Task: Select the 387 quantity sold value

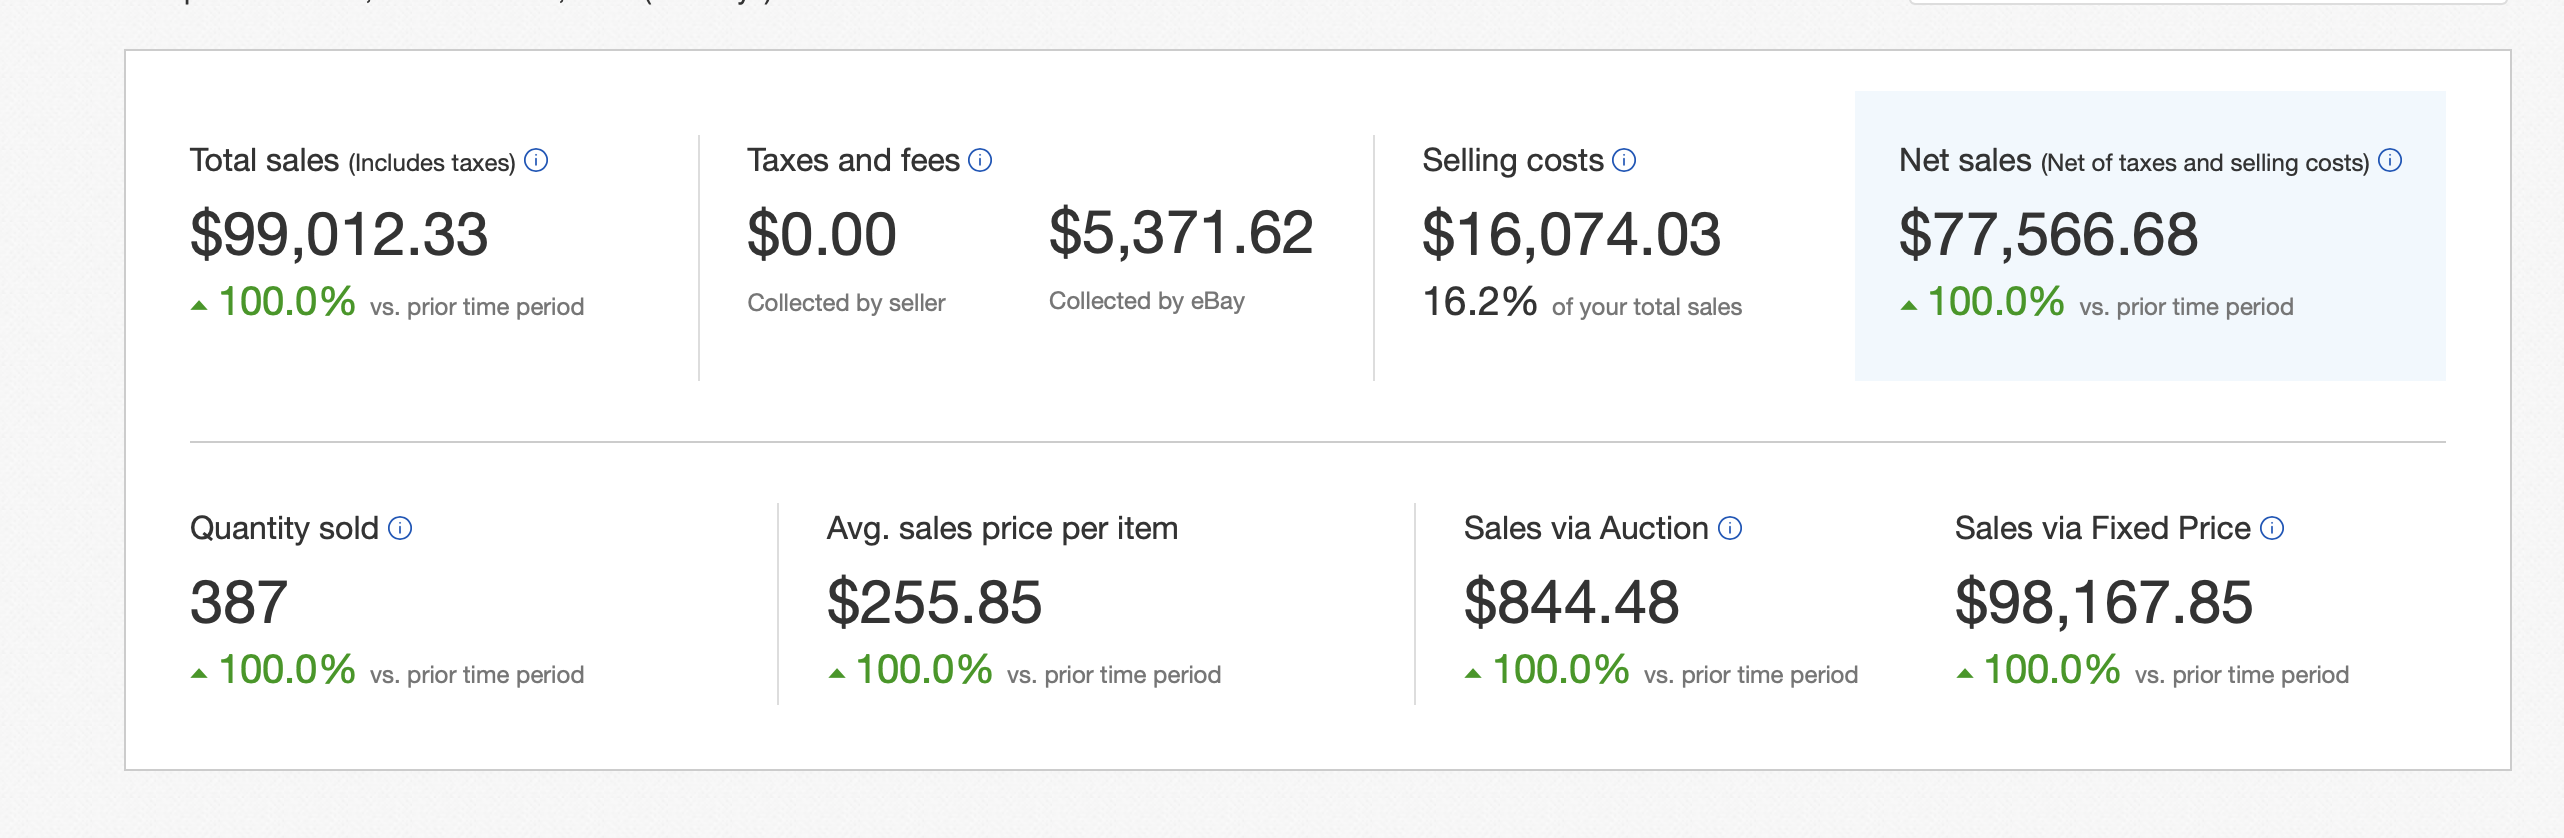Action: point(239,603)
